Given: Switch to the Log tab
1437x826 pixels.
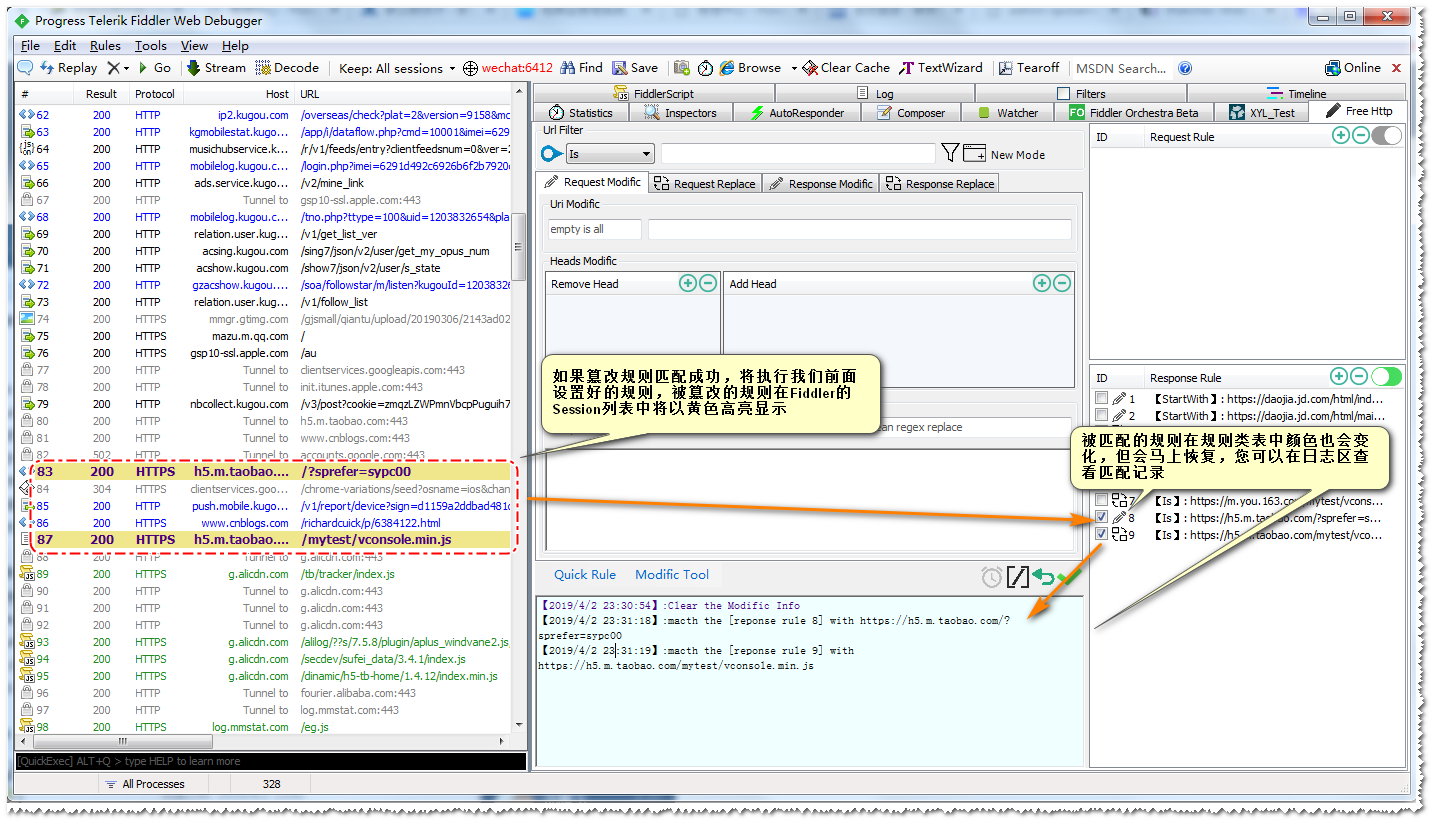Looking at the screenshot, I should pyautogui.click(x=876, y=93).
